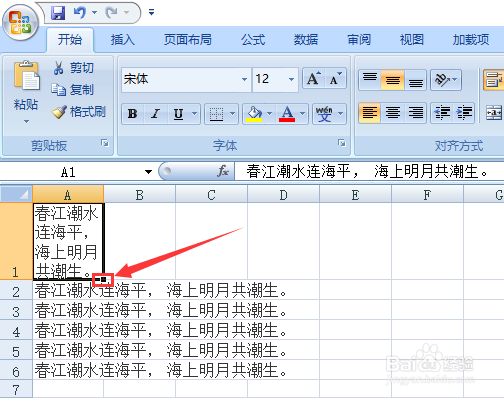The height and width of the screenshot is (398, 504).
Task: Toggle italic formatting
Action: 155,114
